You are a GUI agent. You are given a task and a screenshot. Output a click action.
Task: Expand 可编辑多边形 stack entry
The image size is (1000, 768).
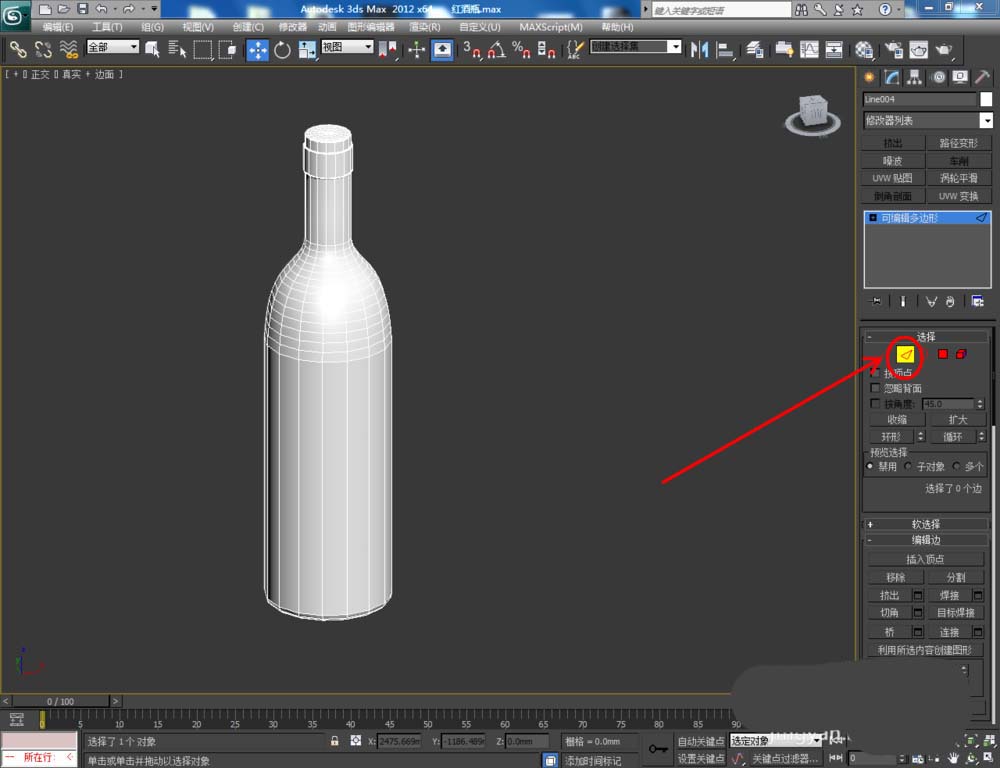[x=873, y=218]
